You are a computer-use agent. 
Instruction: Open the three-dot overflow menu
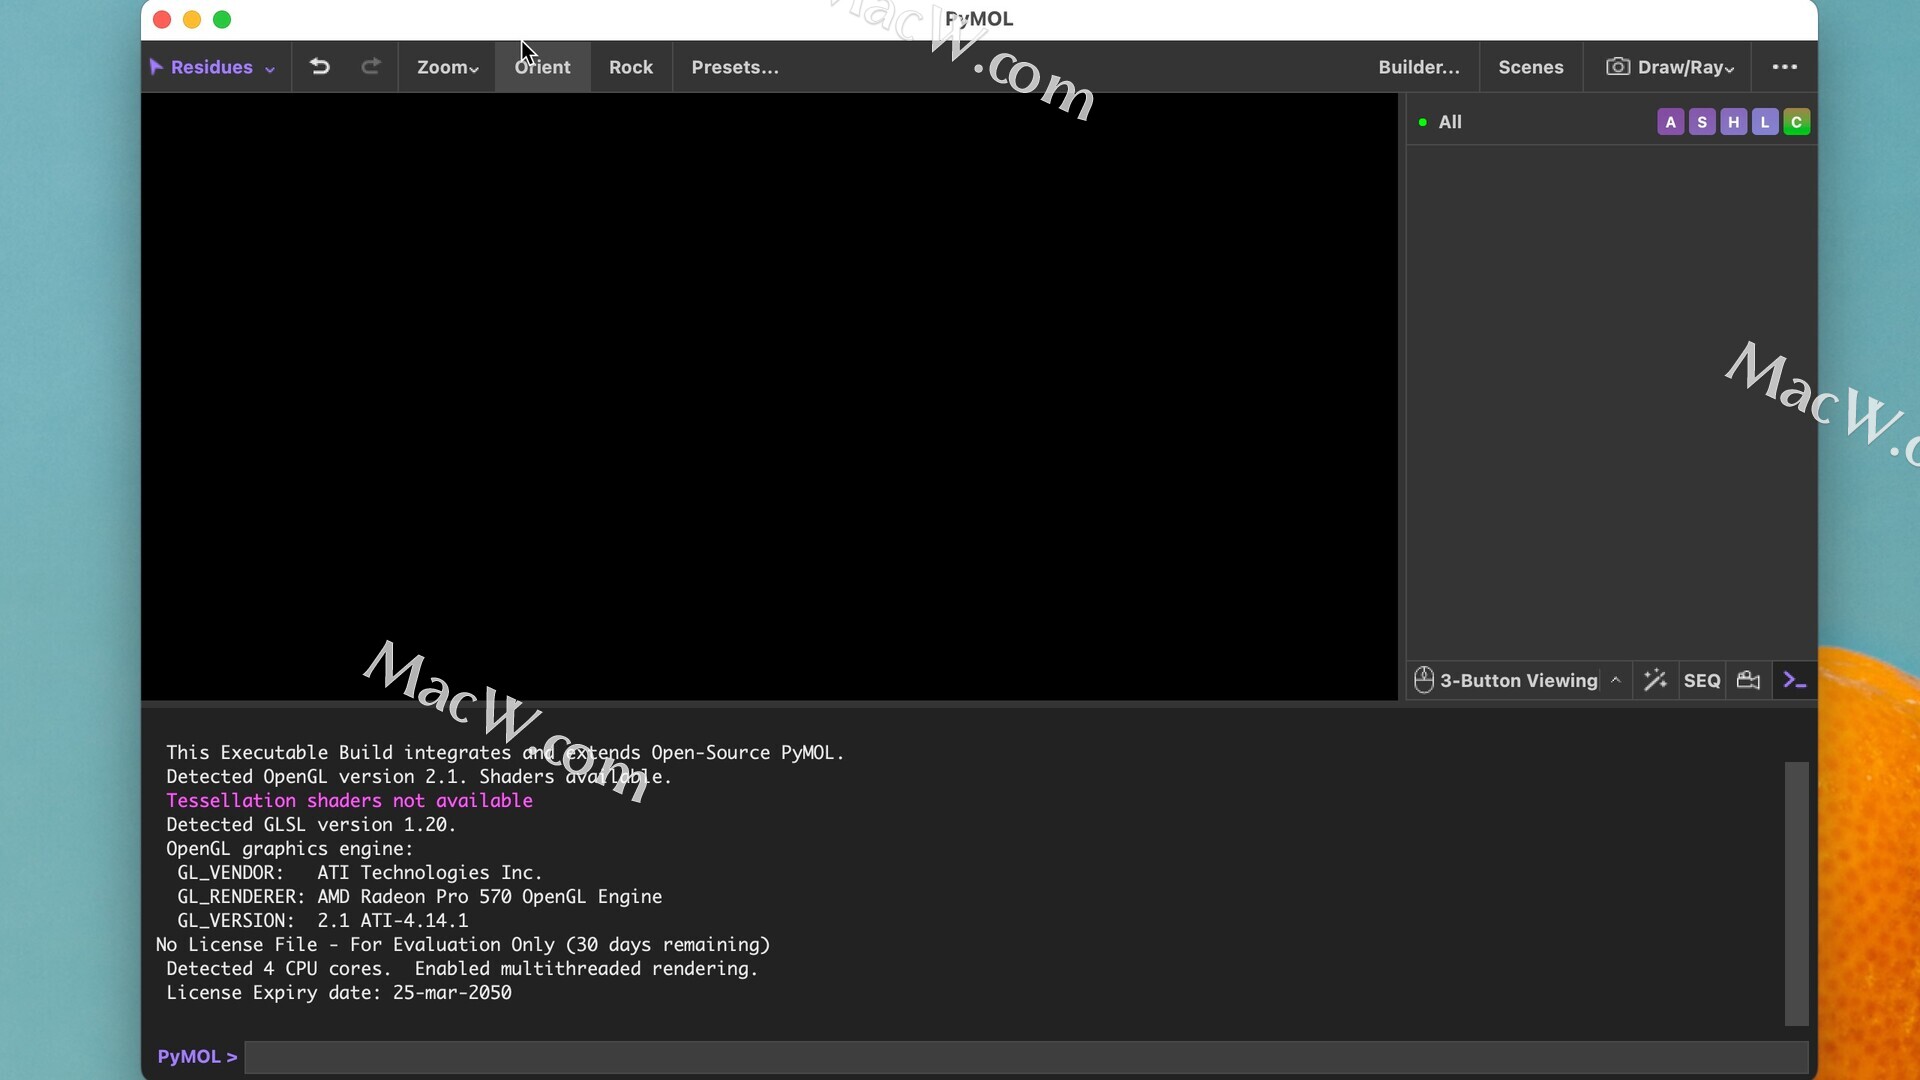[x=1785, y=67]
